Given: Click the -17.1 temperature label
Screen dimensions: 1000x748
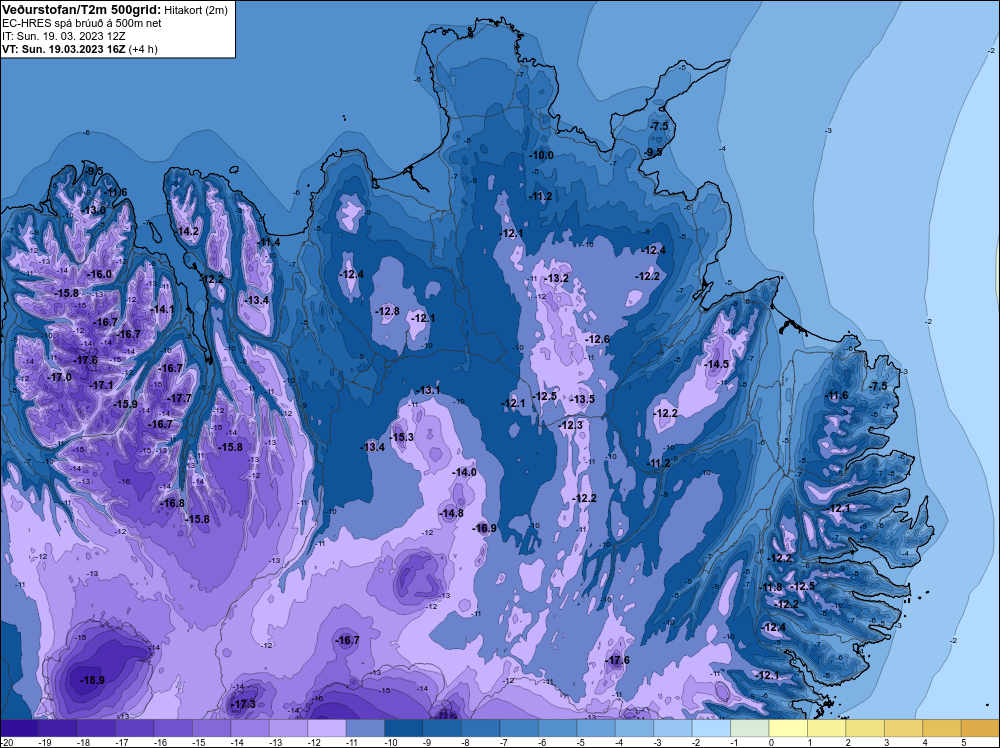Looking at the screenshot, I should [101, 385].
